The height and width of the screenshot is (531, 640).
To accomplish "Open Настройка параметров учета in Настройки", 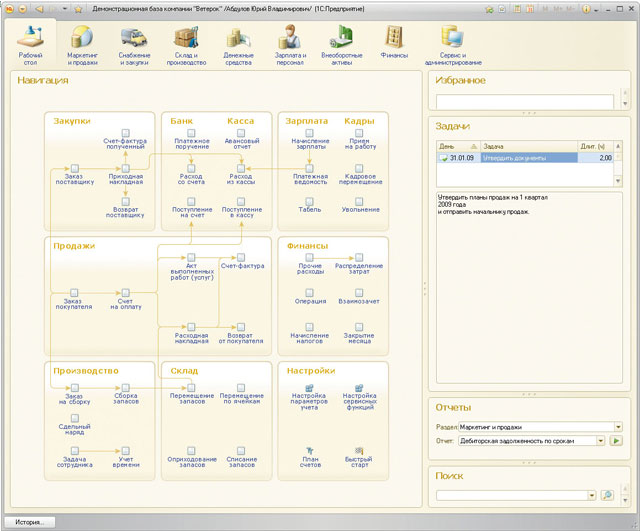I will click(309, 388).
